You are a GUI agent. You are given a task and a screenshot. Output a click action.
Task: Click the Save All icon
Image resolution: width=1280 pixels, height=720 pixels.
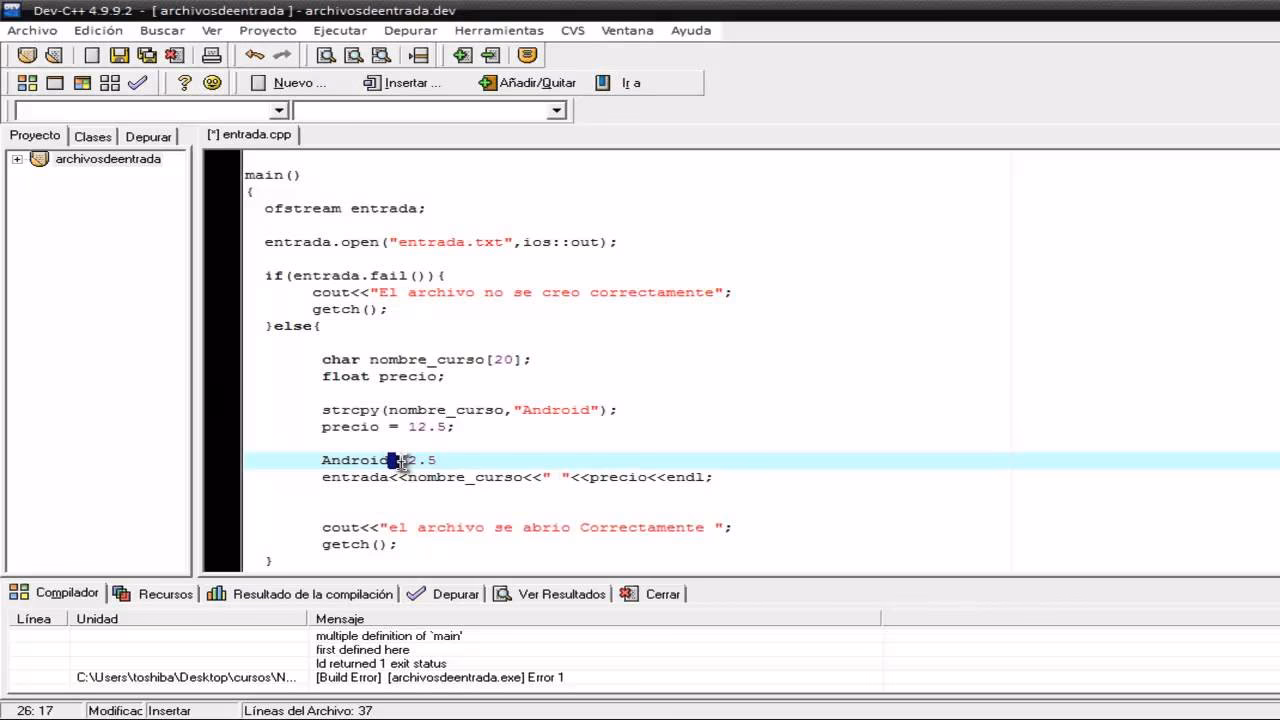(x=147, y=56)
